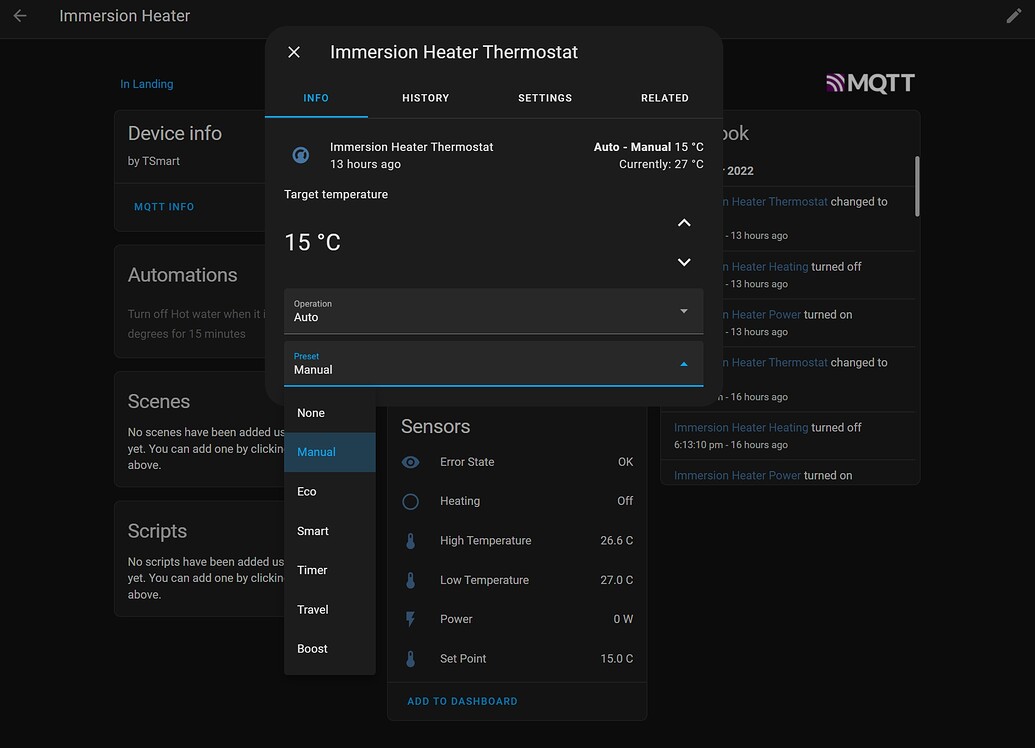Click the Currently: 27 °C text
The height and width of the screenshot is (748, 1035).
point(661,164)
